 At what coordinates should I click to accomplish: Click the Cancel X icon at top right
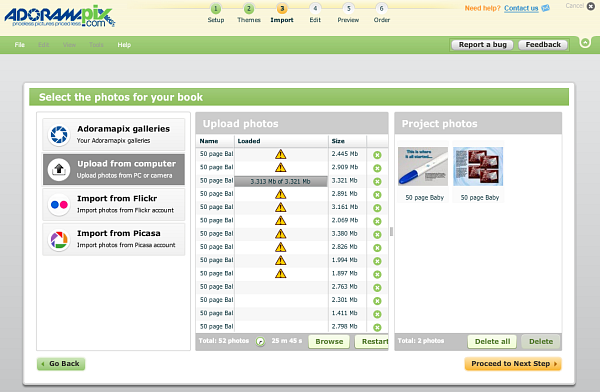click(591, 6)
